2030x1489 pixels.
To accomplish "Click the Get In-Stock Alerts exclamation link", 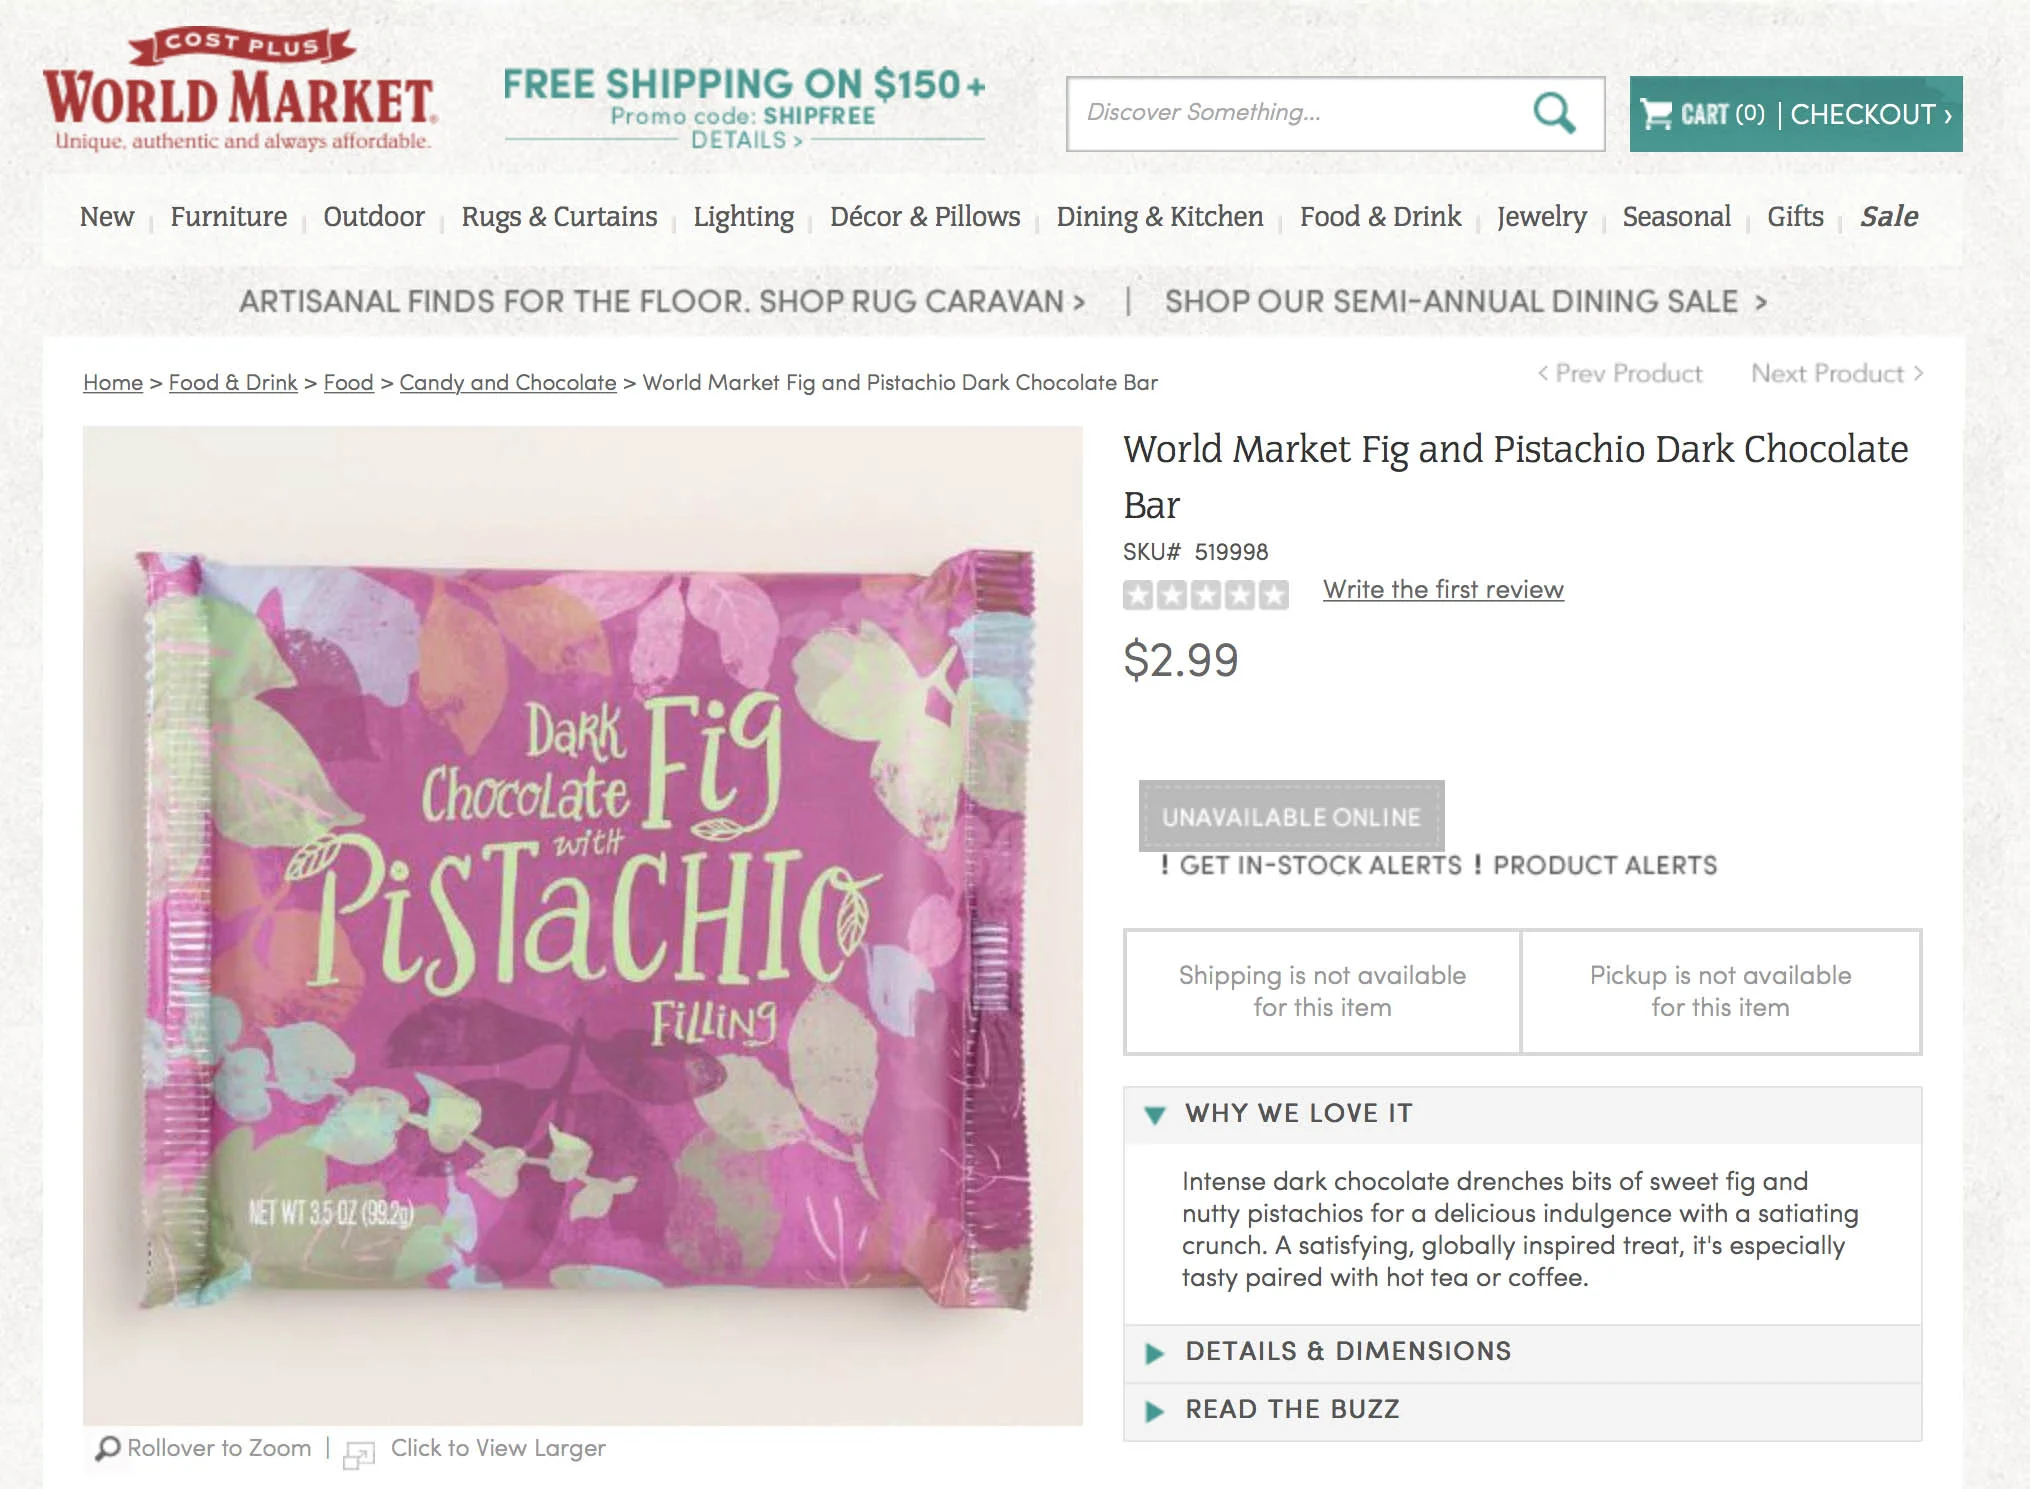I will click(x=1311, y=865).
